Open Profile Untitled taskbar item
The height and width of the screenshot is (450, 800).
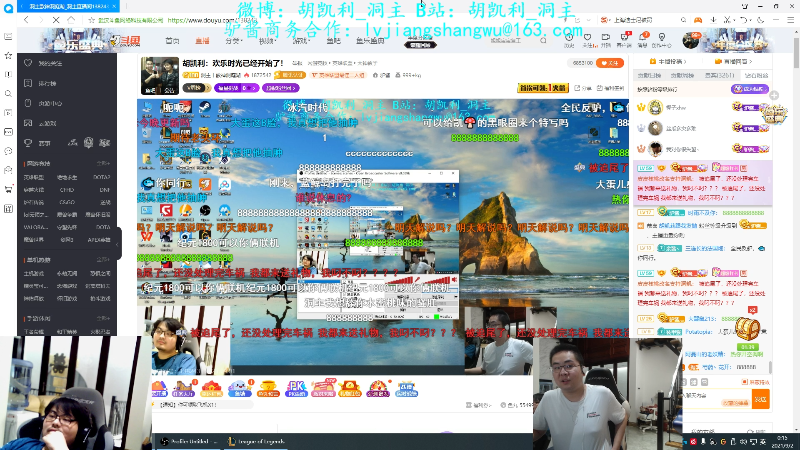(188, 441)
